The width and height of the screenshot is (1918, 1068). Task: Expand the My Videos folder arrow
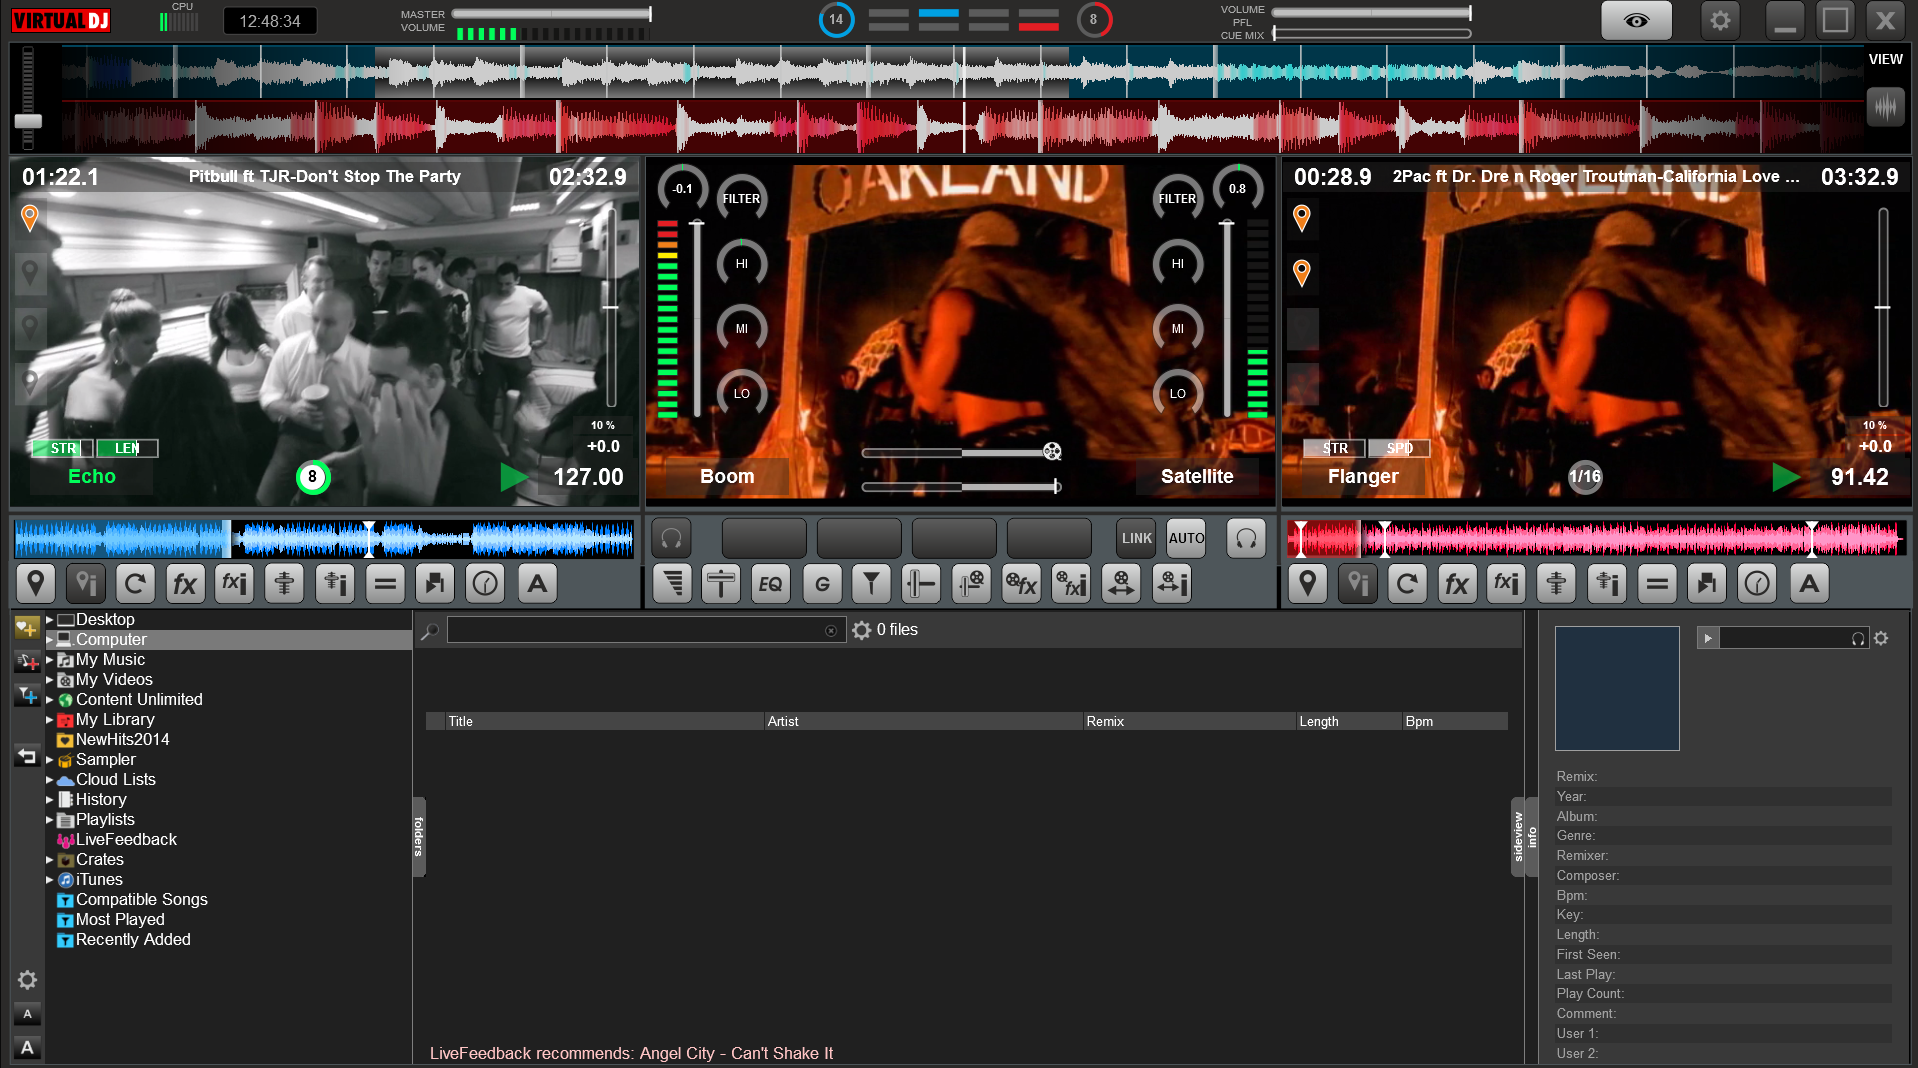(x=49, y=680)
